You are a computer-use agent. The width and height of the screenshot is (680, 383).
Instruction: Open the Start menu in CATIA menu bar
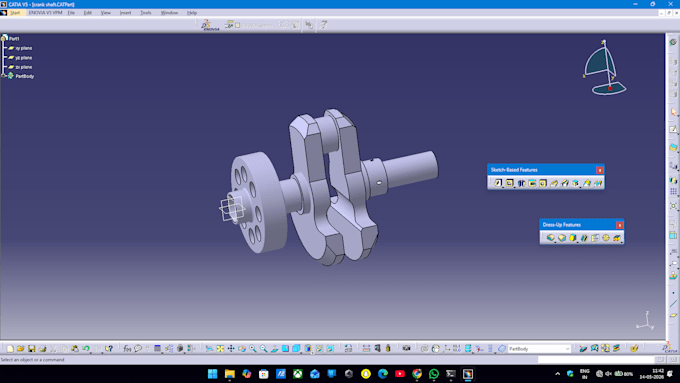tap(15, 13)
